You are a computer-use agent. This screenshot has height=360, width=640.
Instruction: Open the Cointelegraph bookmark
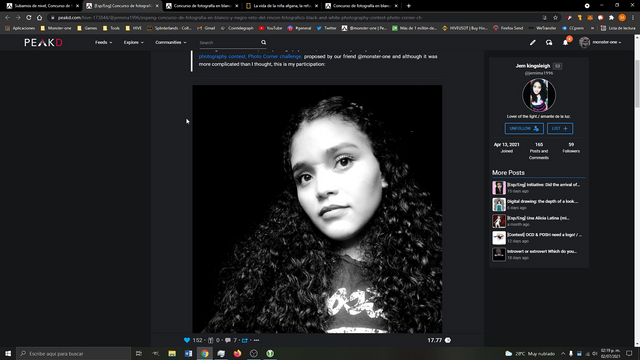[237, 28]
